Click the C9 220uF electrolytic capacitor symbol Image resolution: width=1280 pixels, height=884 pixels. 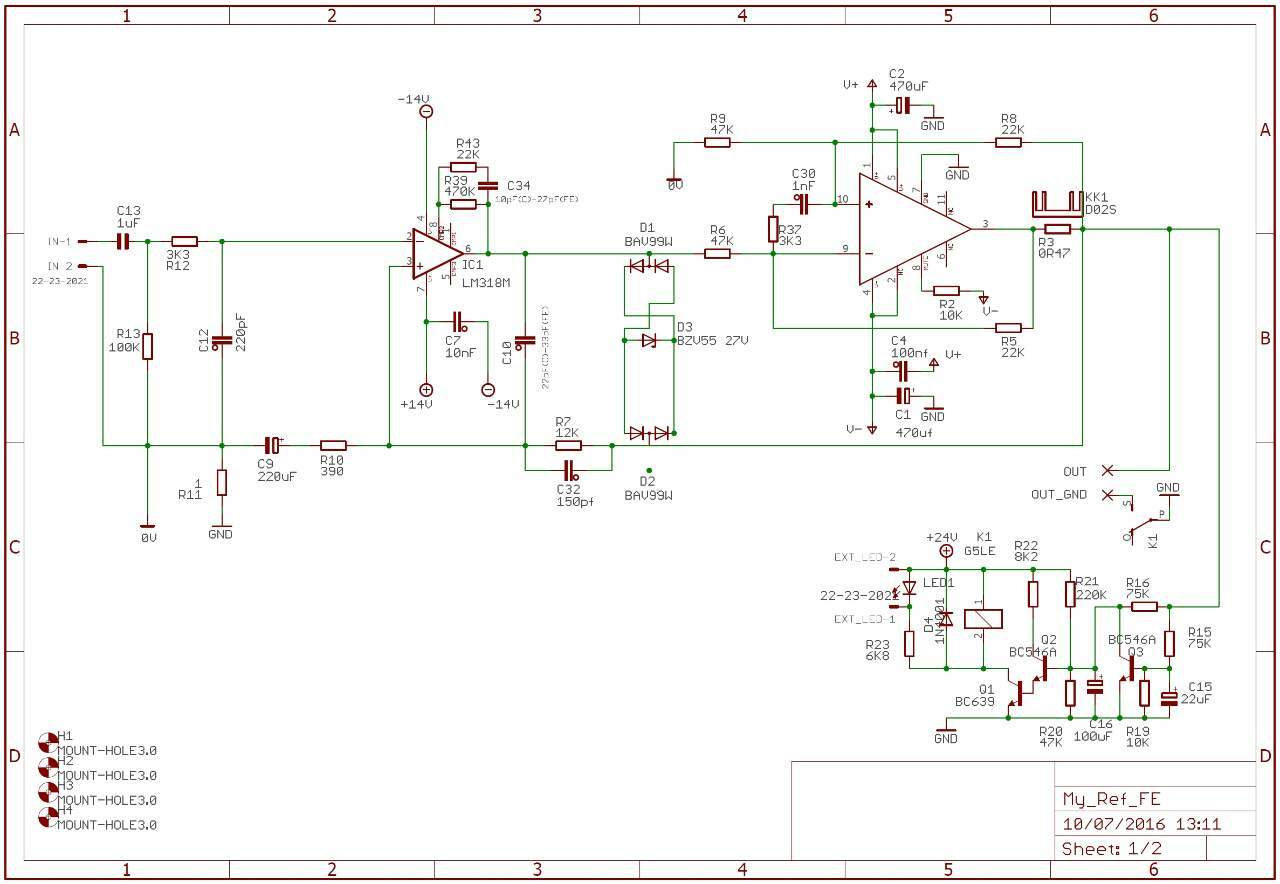273,445
